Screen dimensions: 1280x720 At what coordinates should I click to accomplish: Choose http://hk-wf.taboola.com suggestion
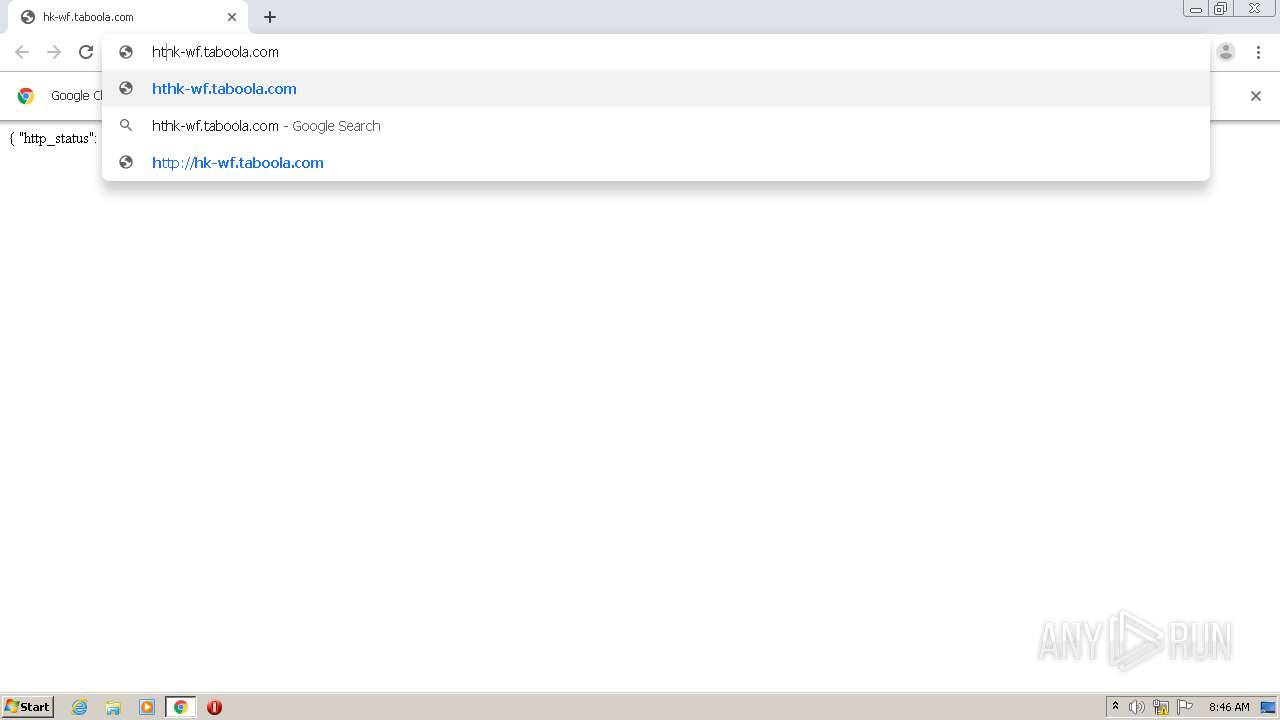tap(656, 163)
